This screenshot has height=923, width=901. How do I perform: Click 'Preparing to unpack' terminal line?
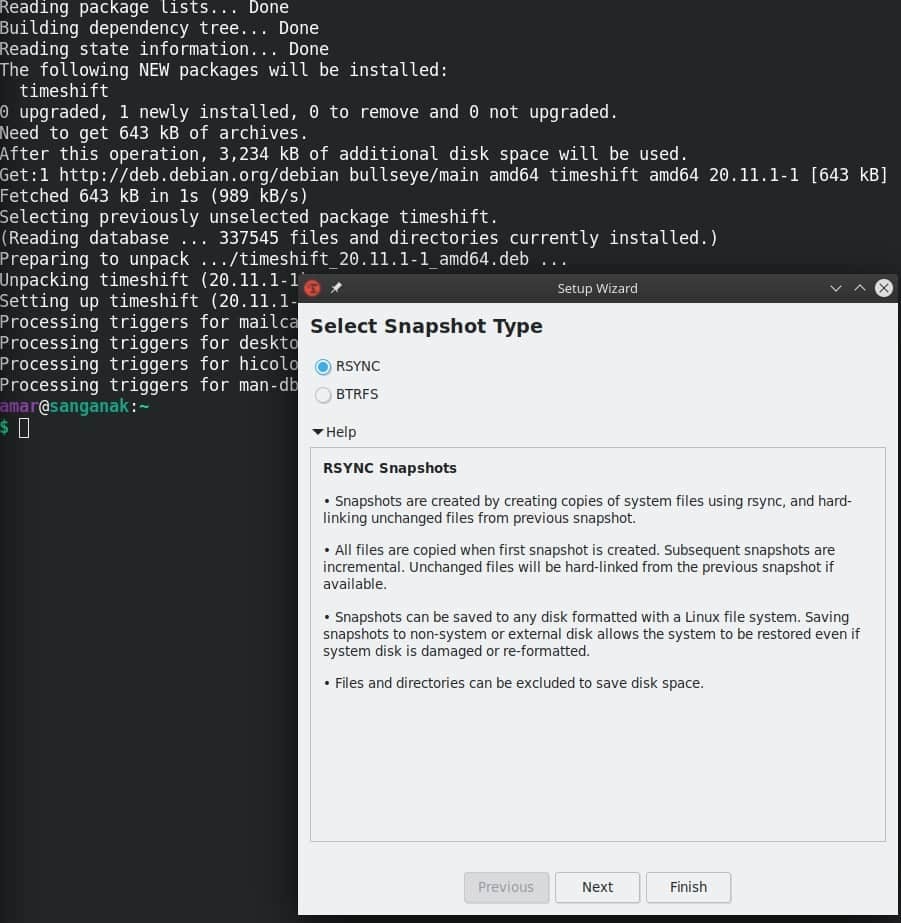click(284, 259)
